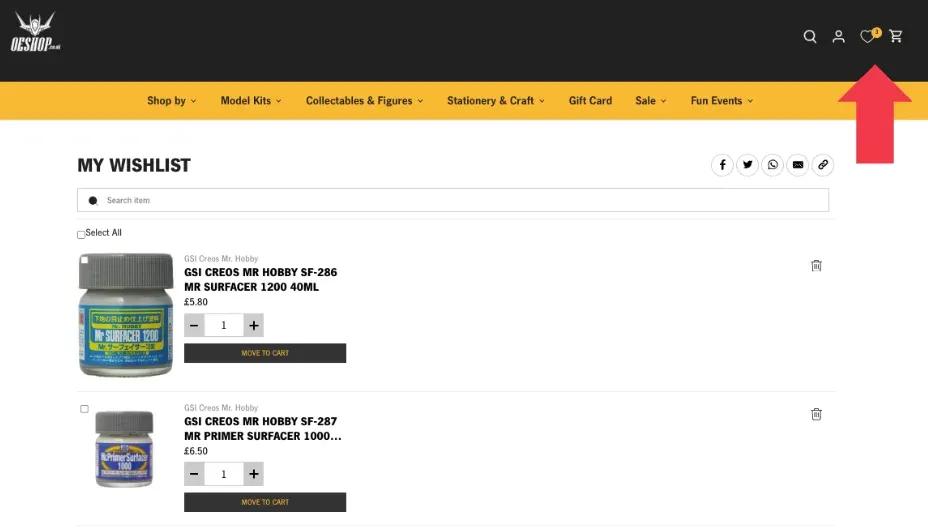Image resolution: width=928 pixels, height=528 pixels.
Task: Open the Gift Card page
Action: [590, 101]
